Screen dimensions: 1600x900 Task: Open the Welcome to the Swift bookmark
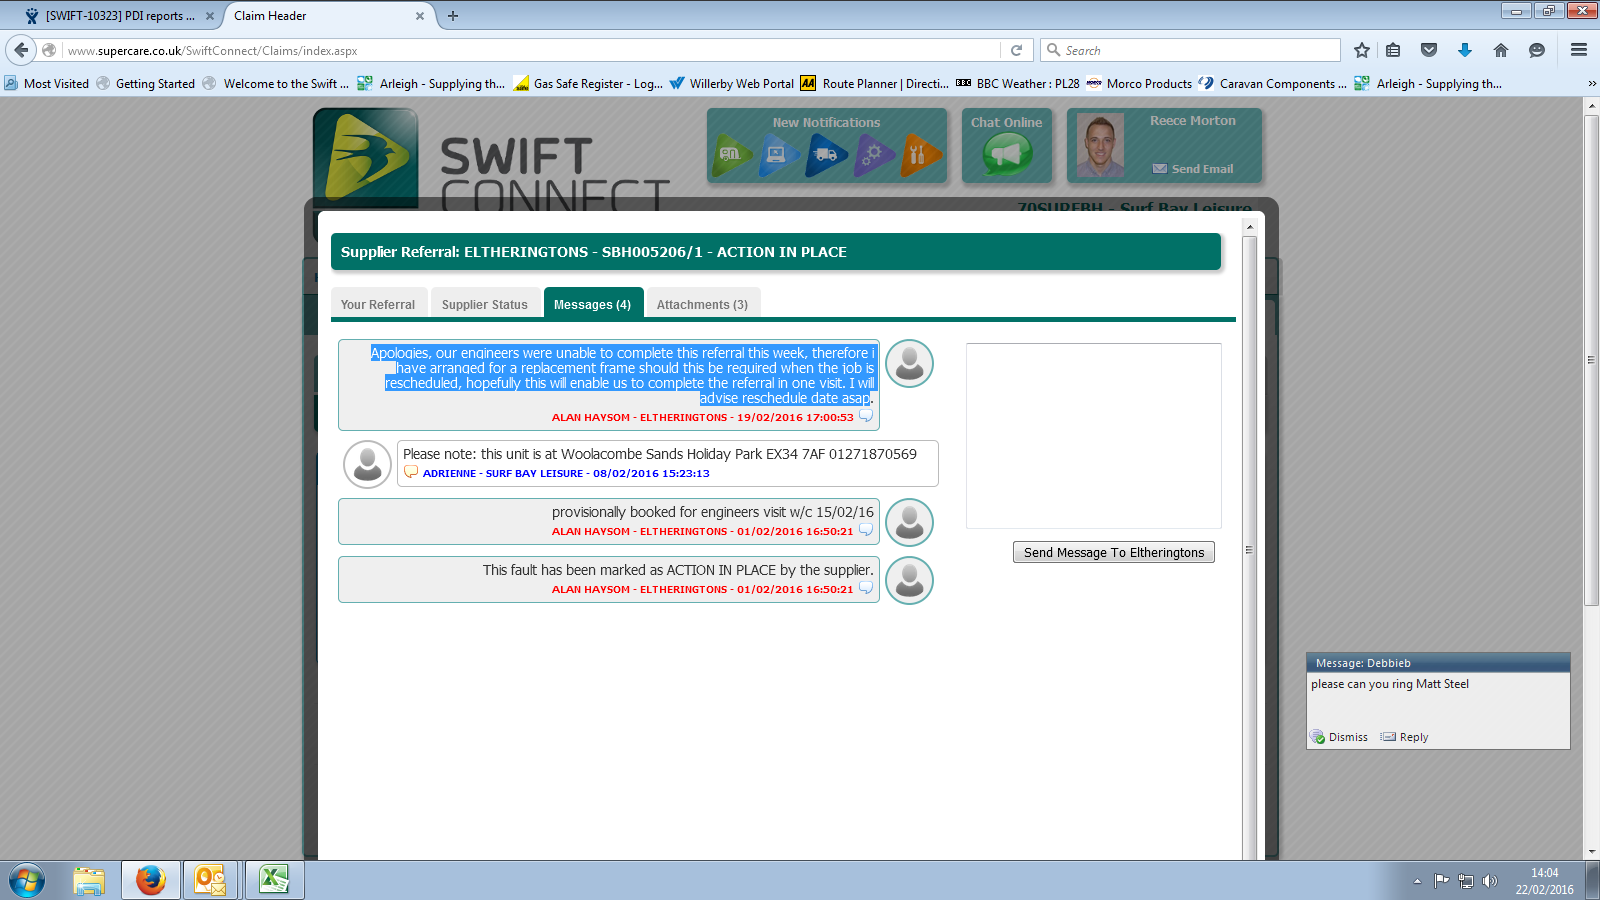click(276, 84)
